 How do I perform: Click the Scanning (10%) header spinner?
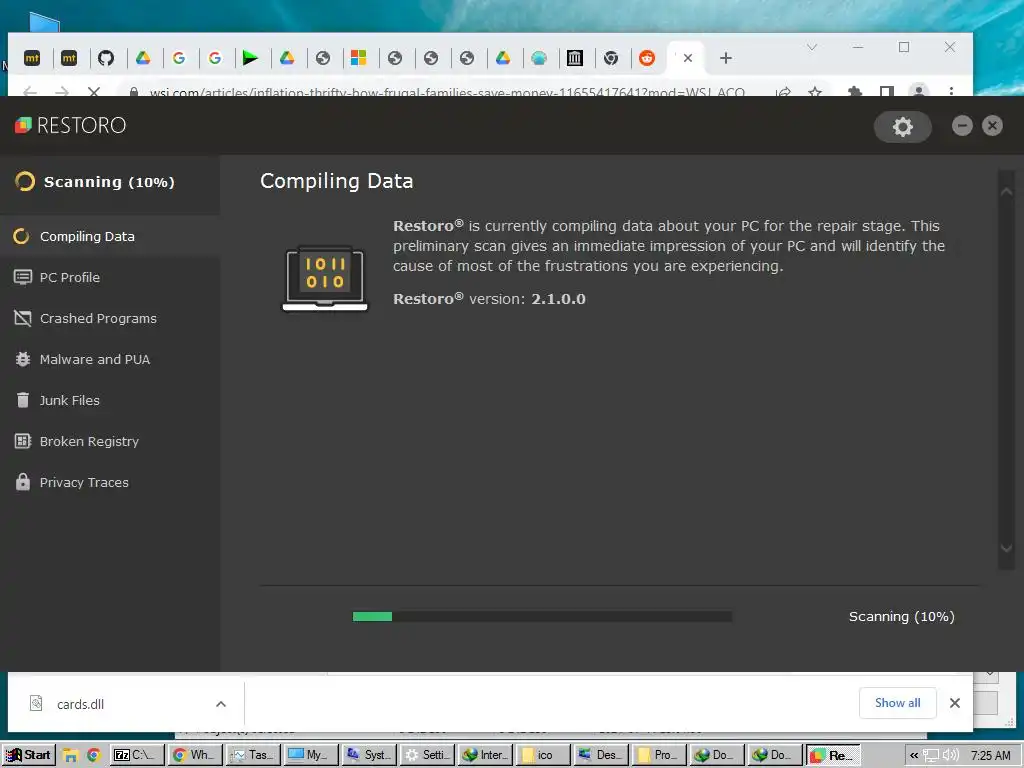25,182
